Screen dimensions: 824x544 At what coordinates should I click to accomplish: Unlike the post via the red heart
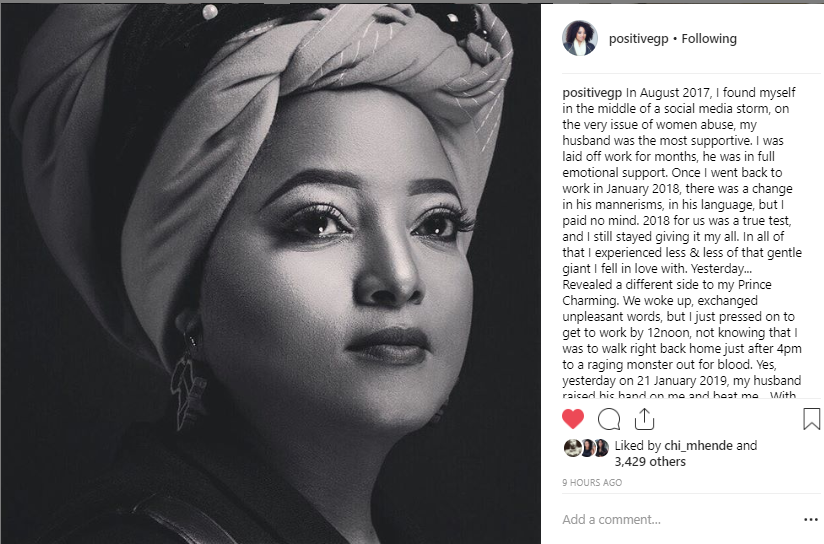(573, 419)
